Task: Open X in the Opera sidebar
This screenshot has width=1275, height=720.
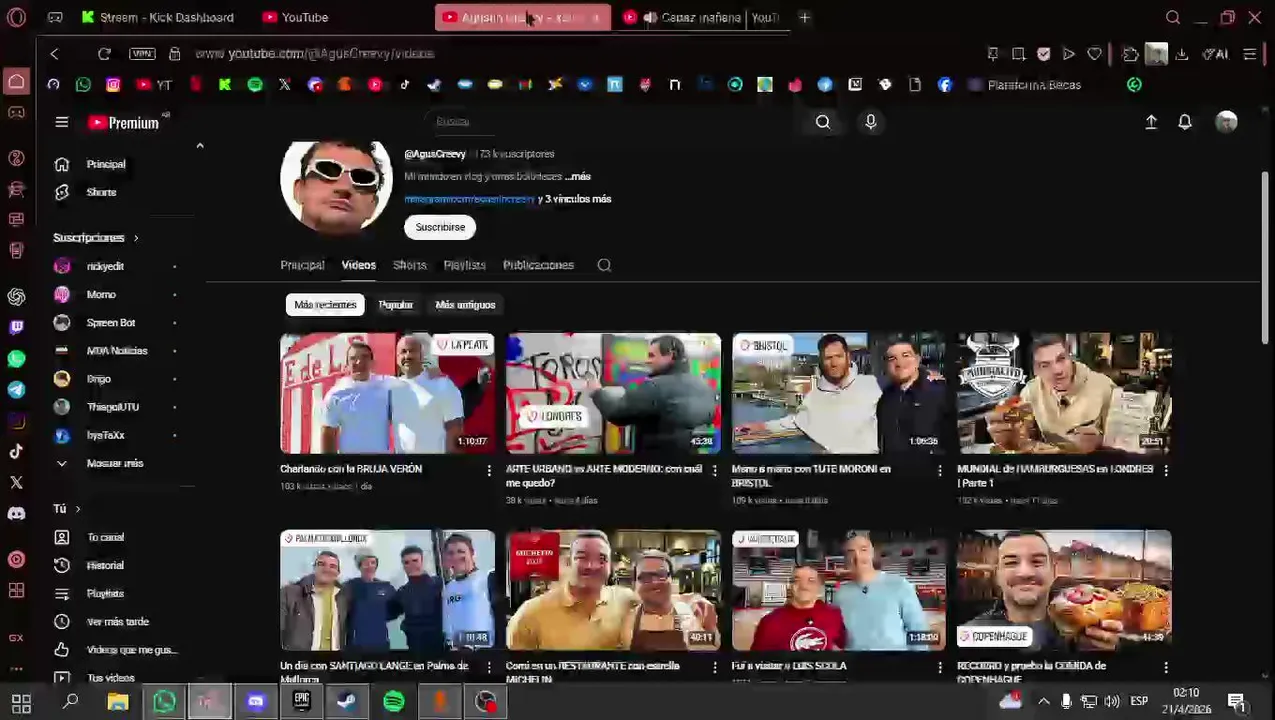Action: (x=16, y=482)
